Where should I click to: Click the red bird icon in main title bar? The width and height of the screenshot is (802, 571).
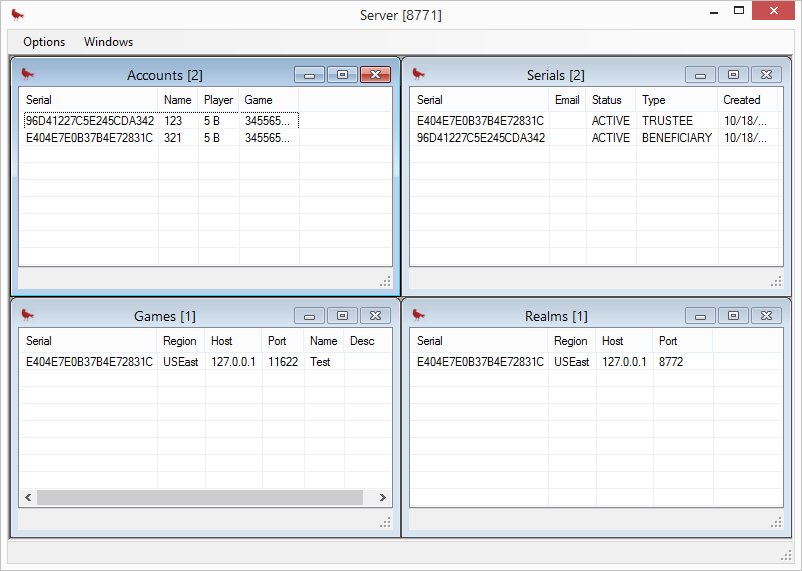tap(17, 15)
